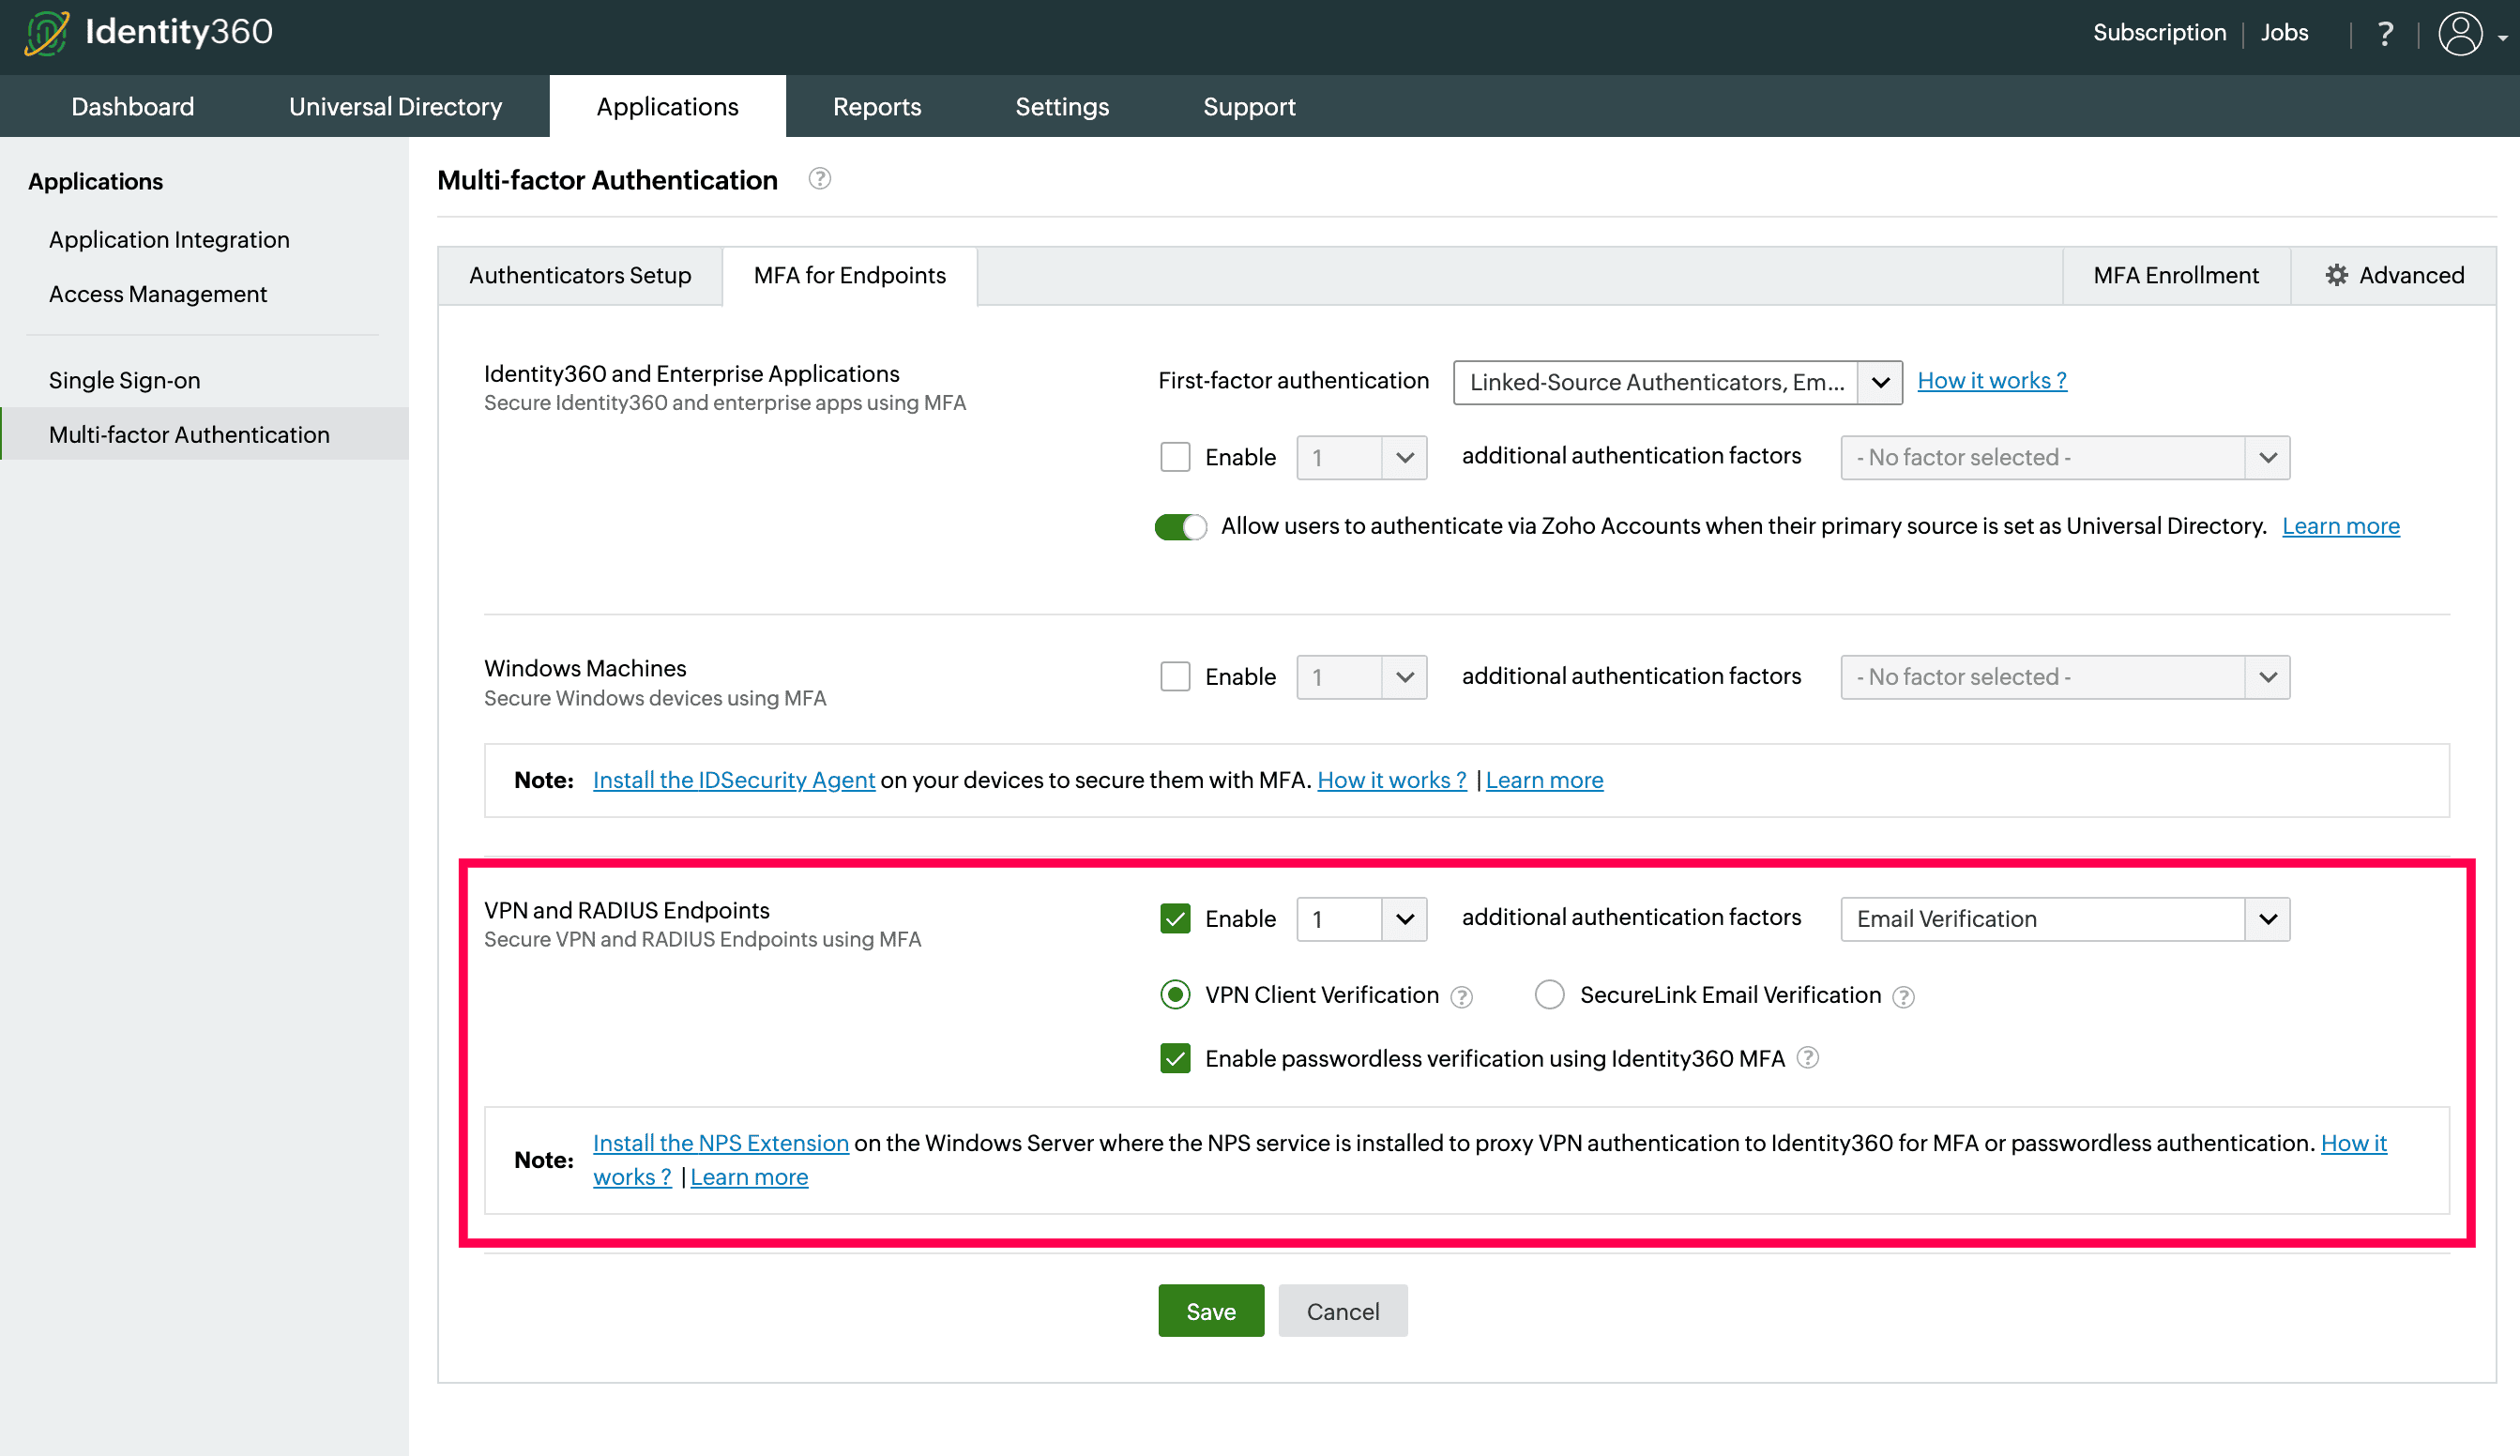Open VPN factor count dropdown
2520x1456 pixels.
[1403, 919]
